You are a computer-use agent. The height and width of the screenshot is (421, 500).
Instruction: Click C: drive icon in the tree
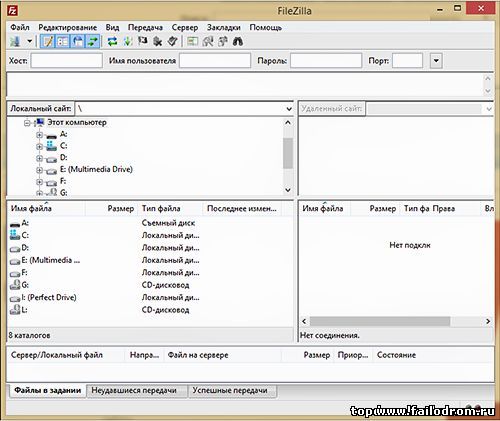point(51,146)
